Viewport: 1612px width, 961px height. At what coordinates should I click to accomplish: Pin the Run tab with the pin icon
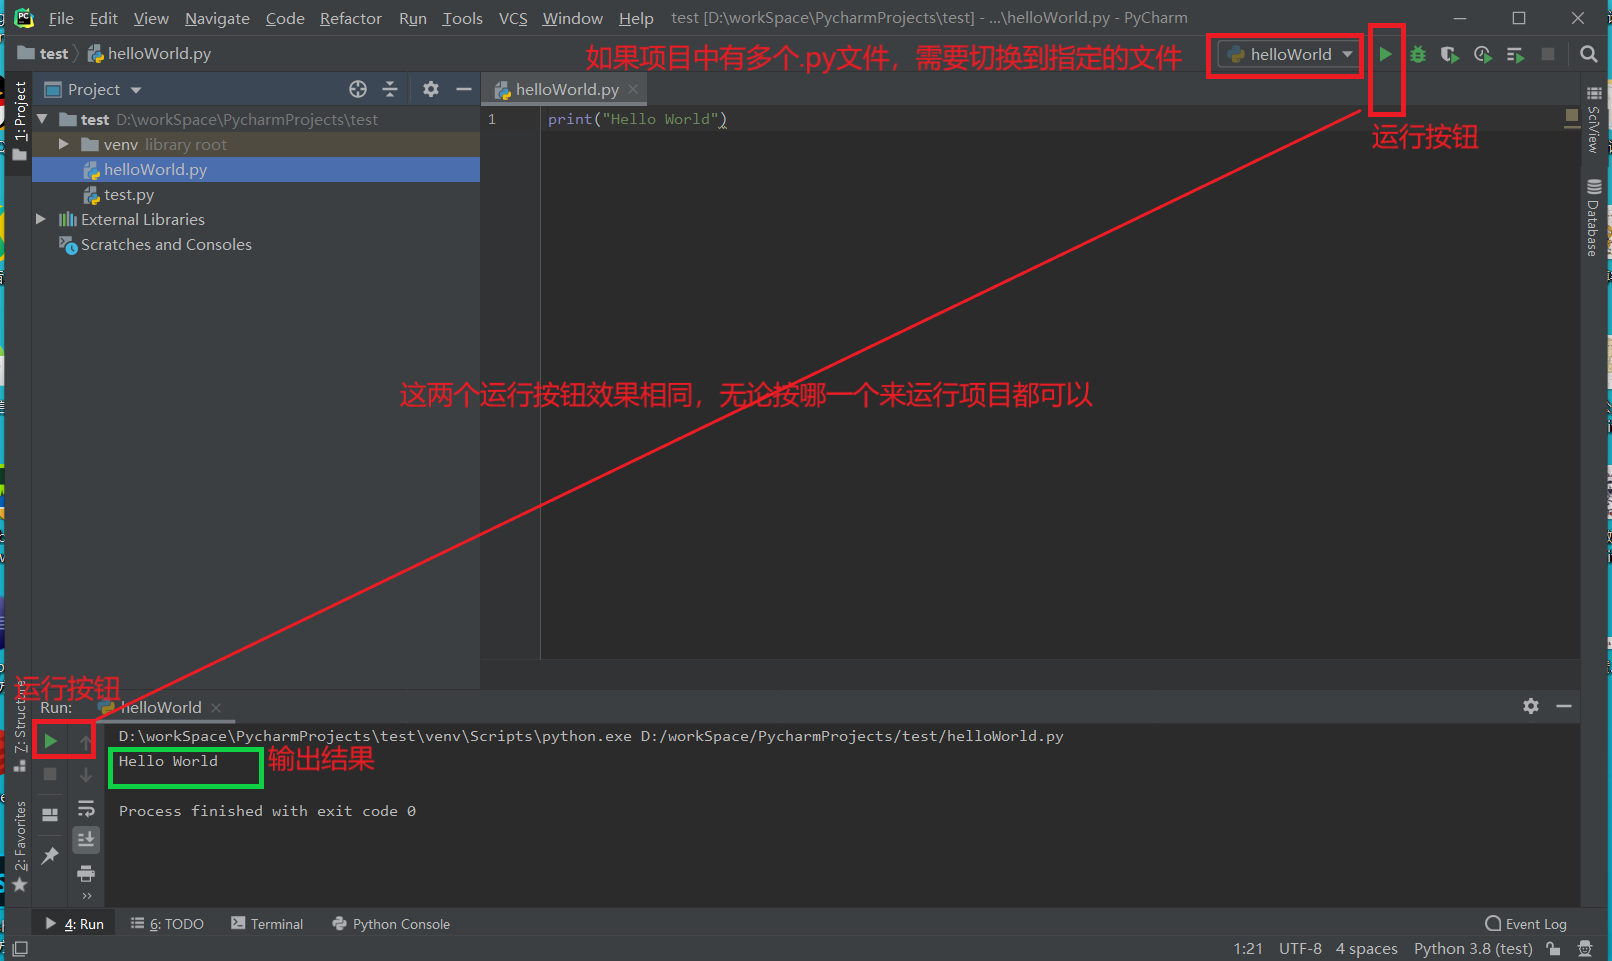[x=50, y=855]
